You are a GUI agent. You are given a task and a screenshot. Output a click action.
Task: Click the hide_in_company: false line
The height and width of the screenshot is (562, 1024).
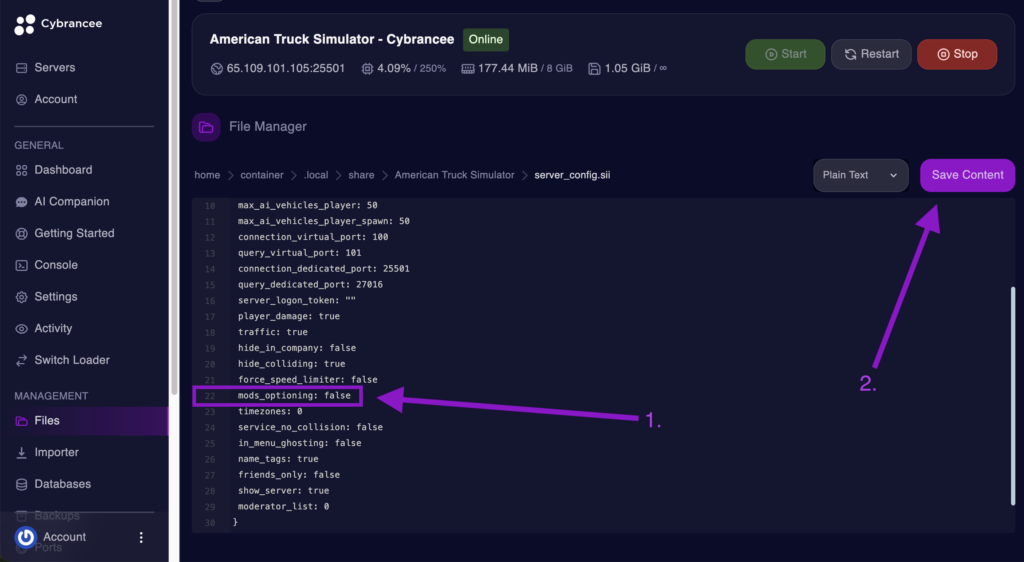click(x=296, y=348)
